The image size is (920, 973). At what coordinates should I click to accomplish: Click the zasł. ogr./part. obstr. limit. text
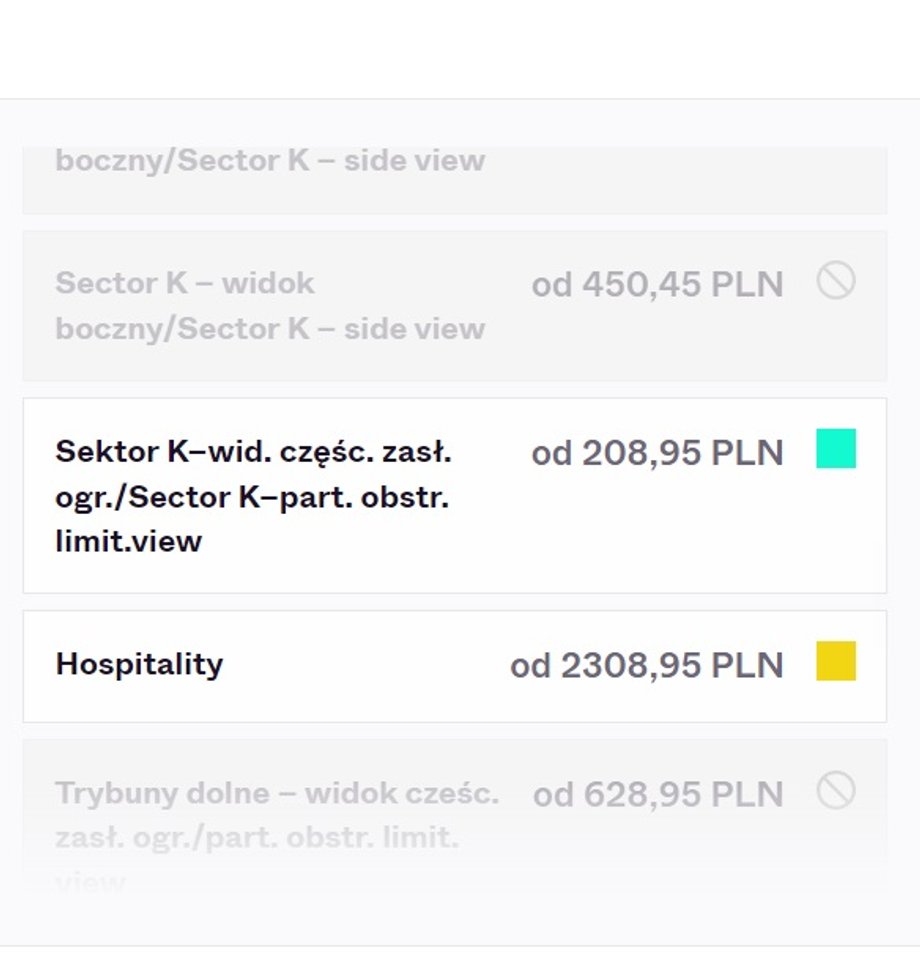(257, 838)
